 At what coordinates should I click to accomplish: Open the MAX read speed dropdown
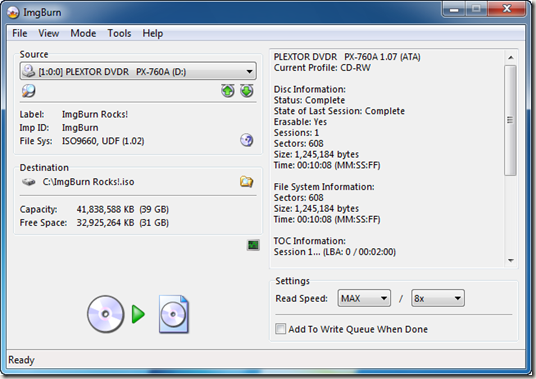tap(364, 298)
